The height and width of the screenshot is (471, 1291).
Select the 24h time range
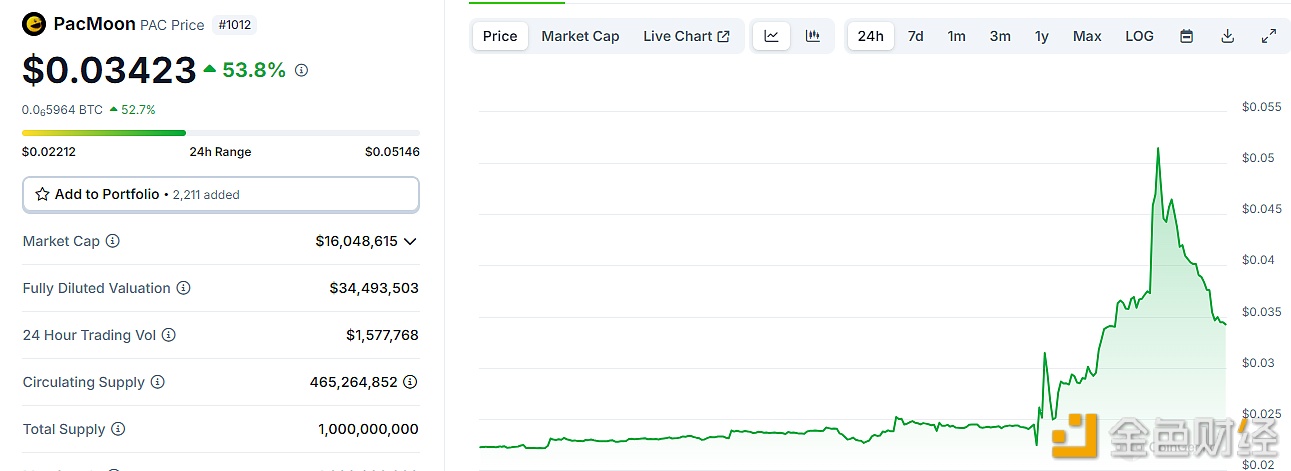tap(871, 36)
